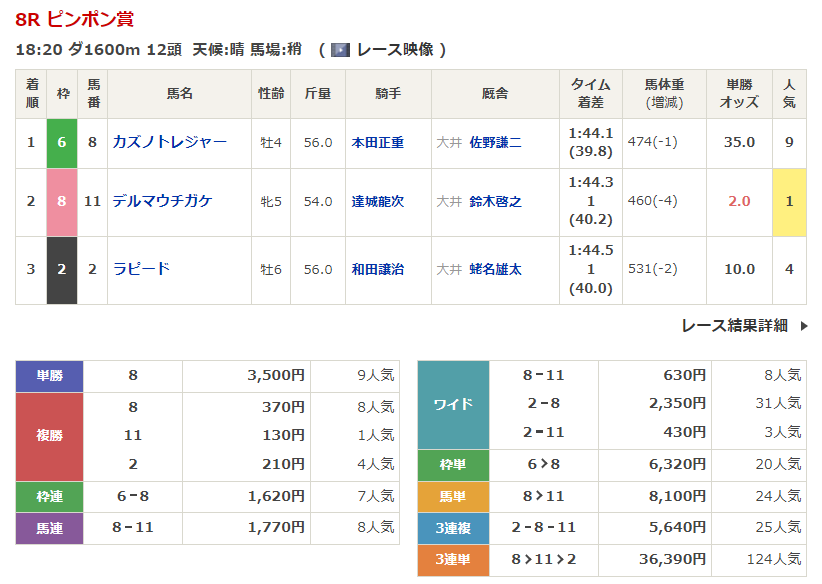Open horse ラピード page
Image resolution: width=822 pixels, height=584 pixels.
tap(141, 269)
